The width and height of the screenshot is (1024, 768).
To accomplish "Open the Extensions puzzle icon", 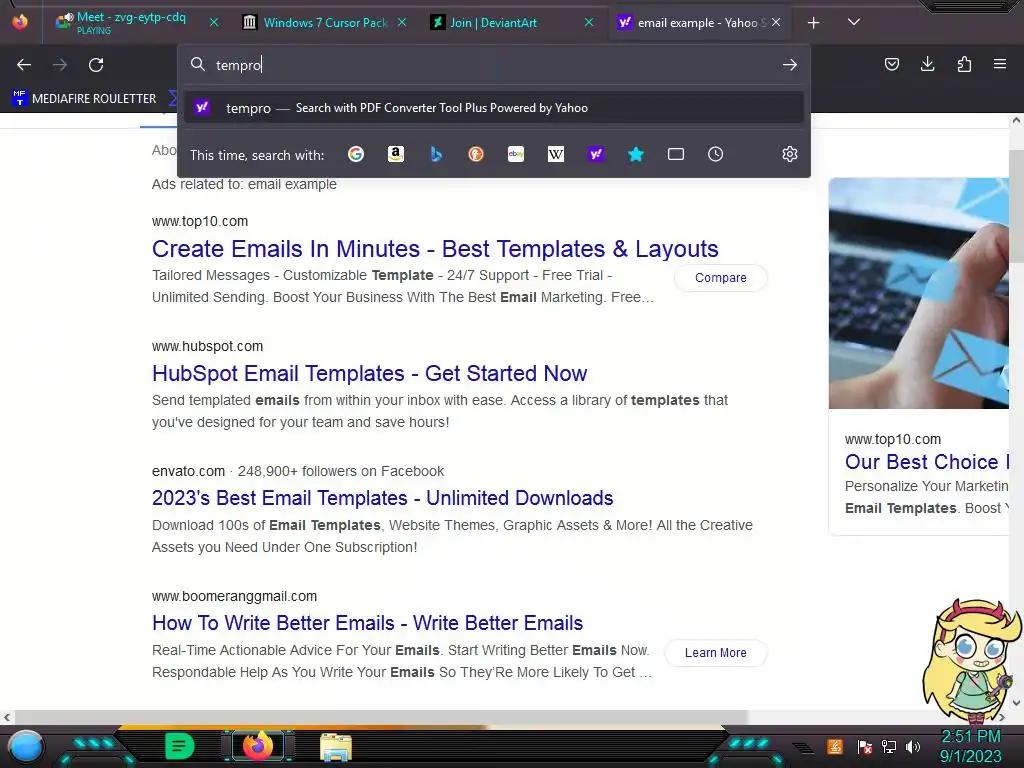I will pos(964,64).
